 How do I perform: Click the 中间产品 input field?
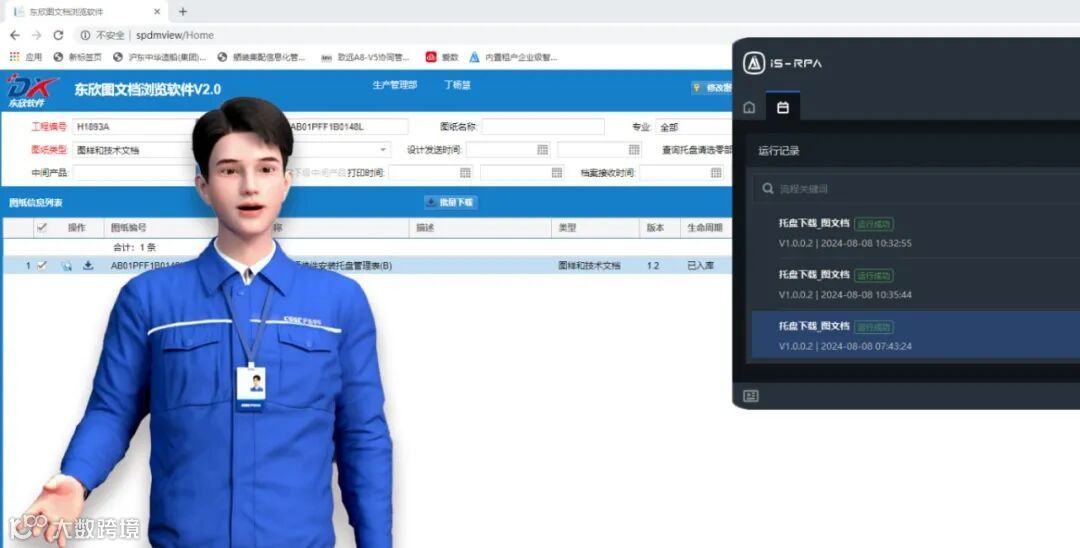pos(132,172)
